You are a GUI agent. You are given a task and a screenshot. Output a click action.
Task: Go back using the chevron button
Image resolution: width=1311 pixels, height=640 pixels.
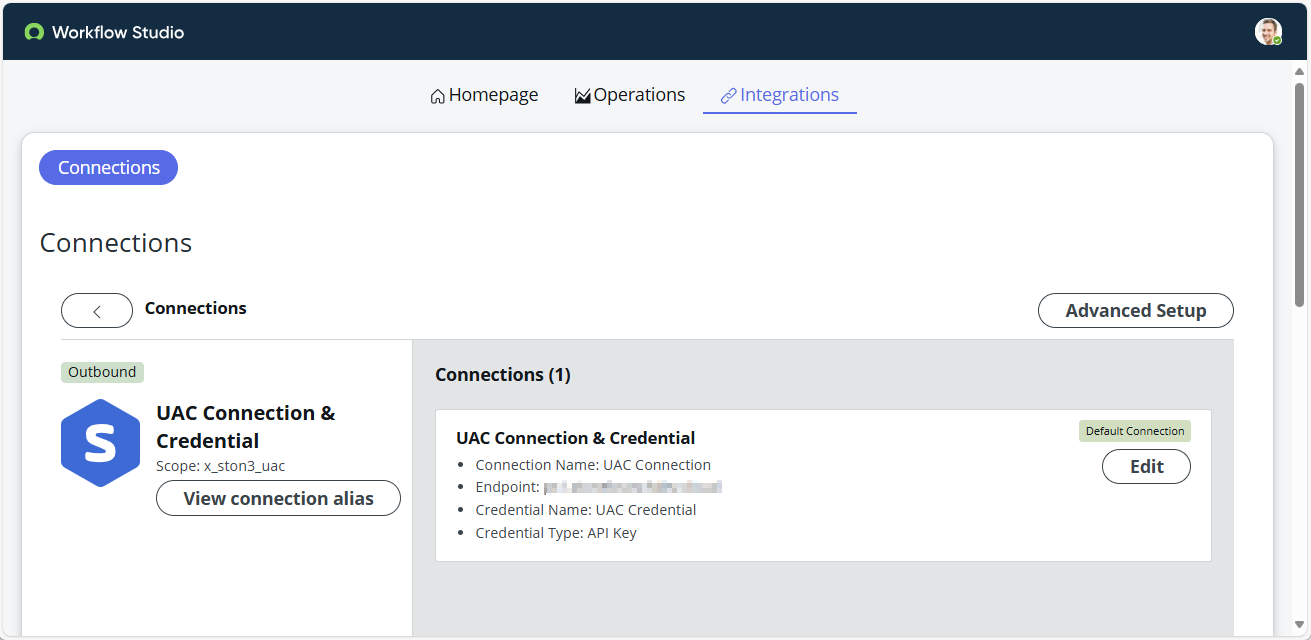[x=97, y=311]
